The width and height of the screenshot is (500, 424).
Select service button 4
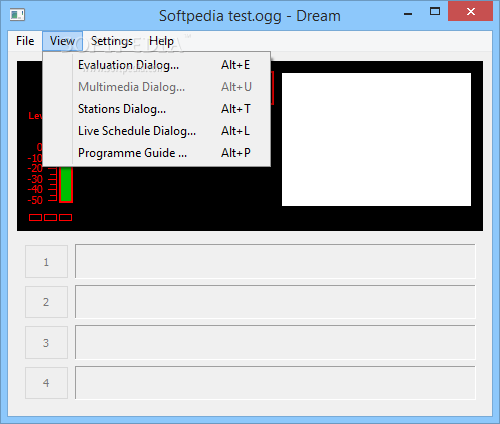[46, 383]
